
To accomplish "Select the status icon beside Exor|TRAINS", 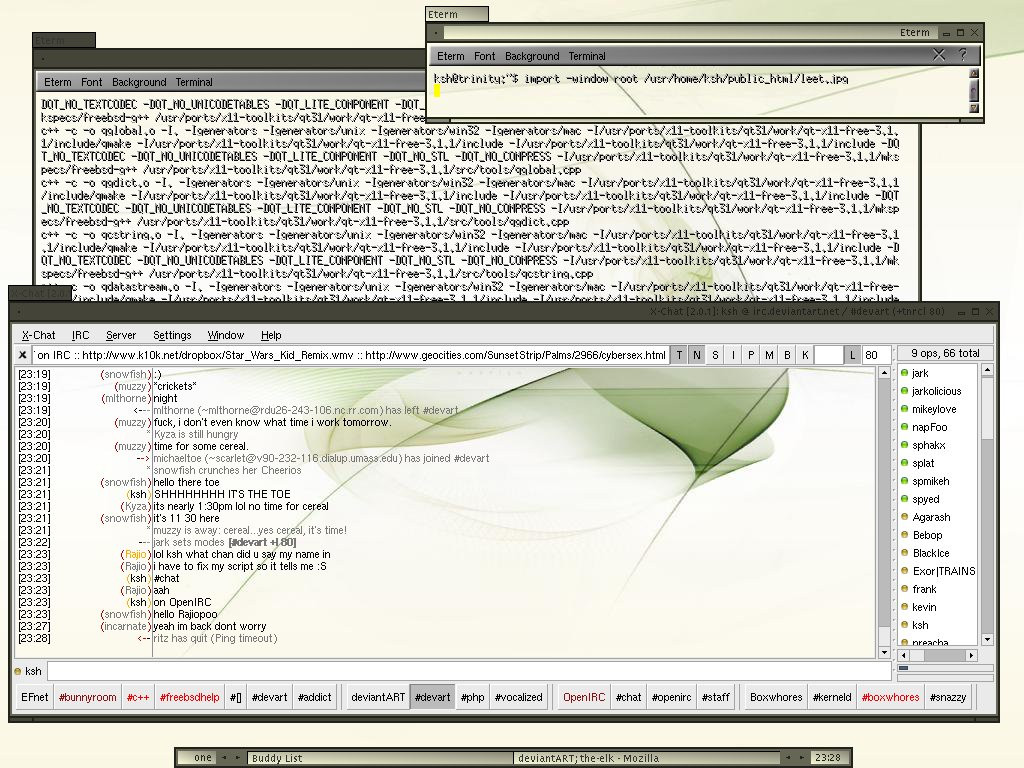I will click(904, 571).
